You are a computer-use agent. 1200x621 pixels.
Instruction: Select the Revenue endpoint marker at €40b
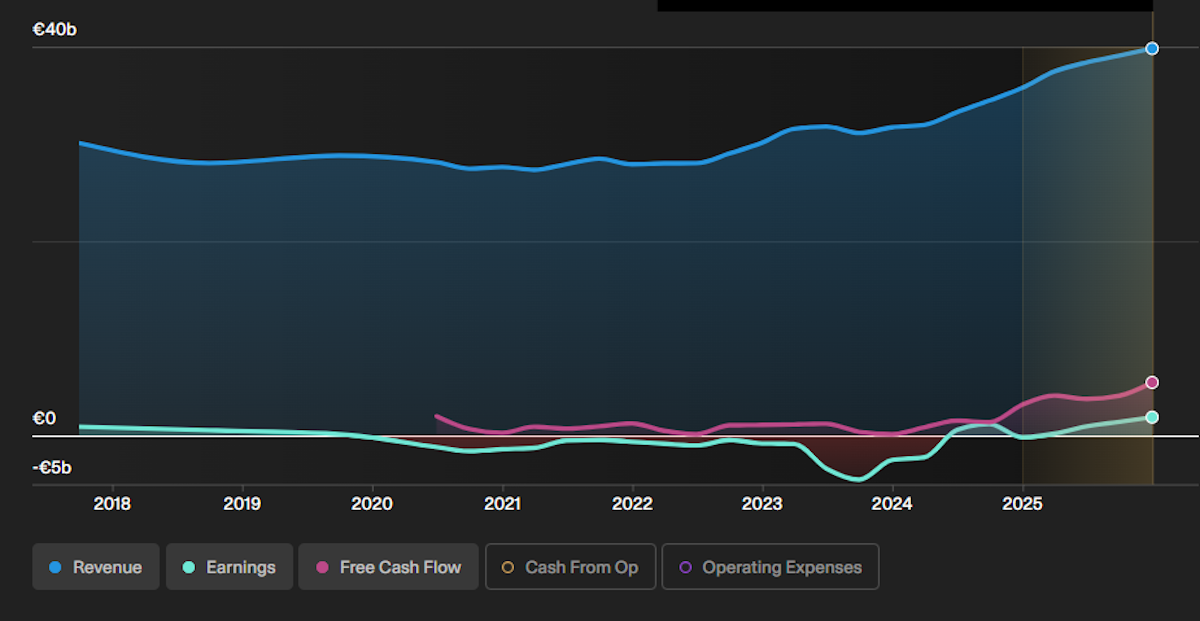1152,48
